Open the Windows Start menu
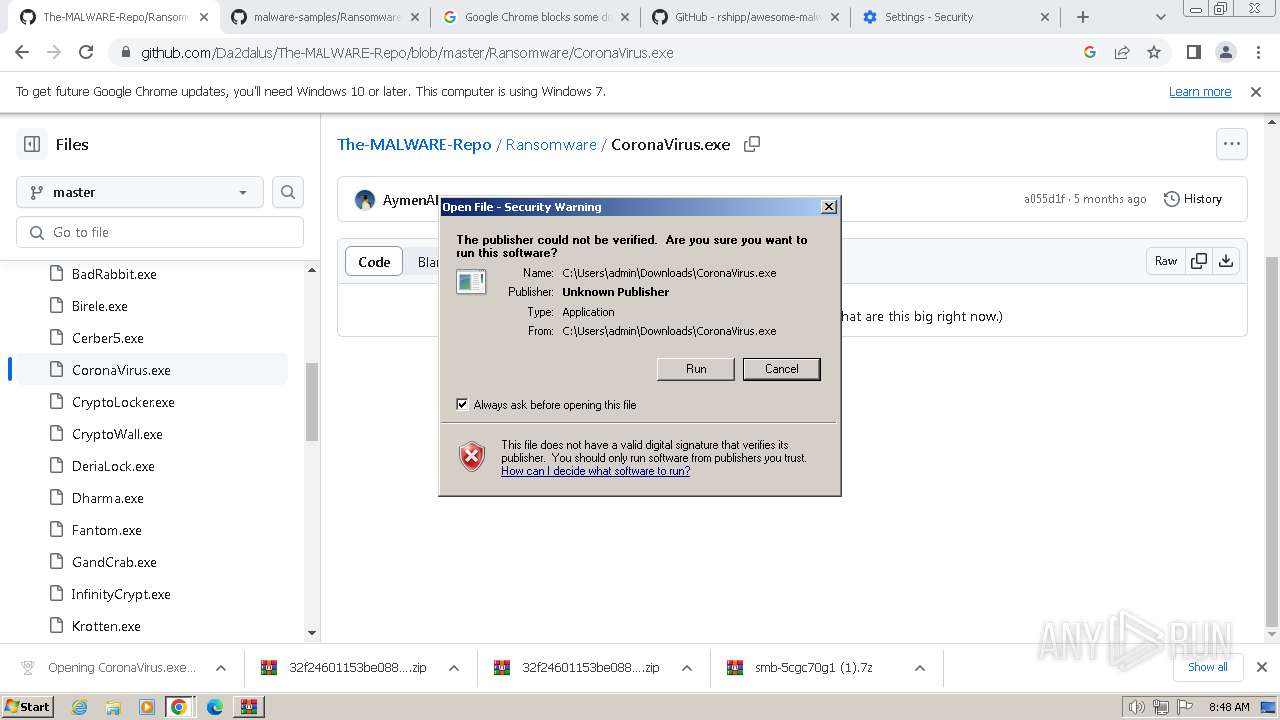 point(27,706)
